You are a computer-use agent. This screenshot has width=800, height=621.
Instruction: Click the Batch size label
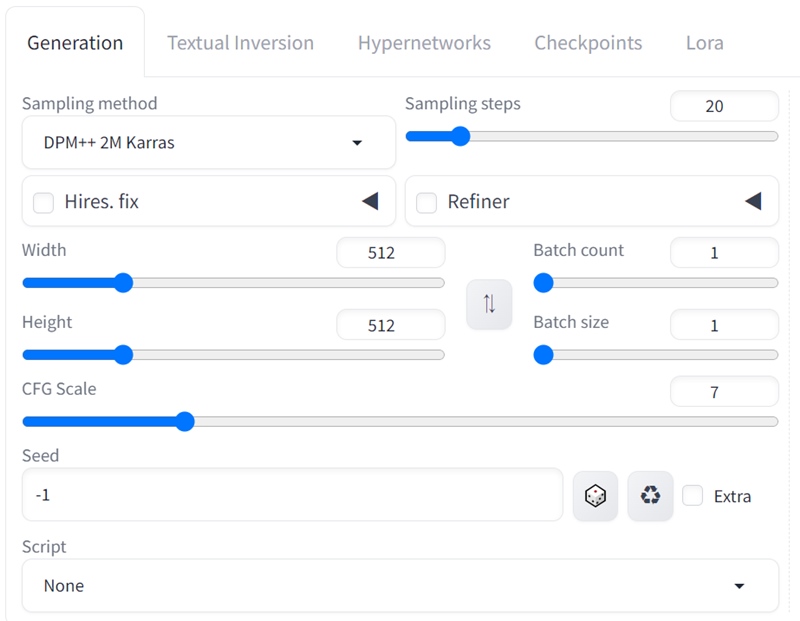(571, 322)
